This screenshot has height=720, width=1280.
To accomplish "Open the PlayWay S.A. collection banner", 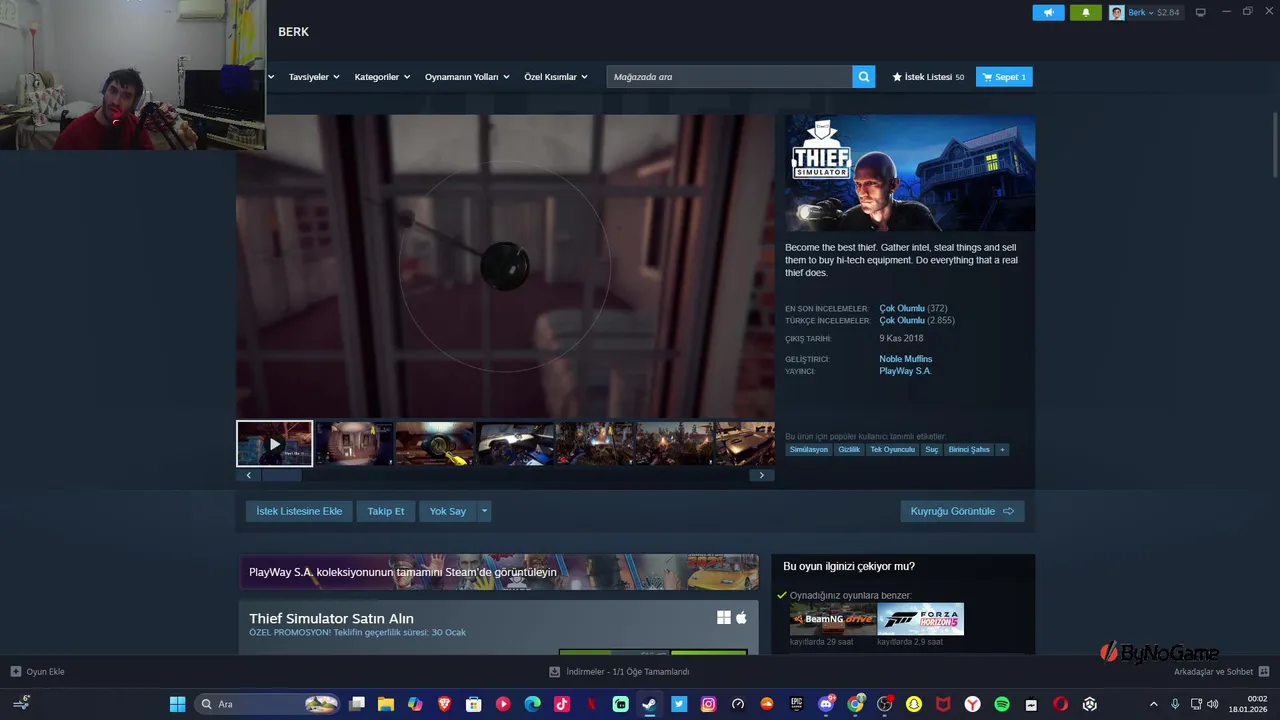I will (498, 572).
